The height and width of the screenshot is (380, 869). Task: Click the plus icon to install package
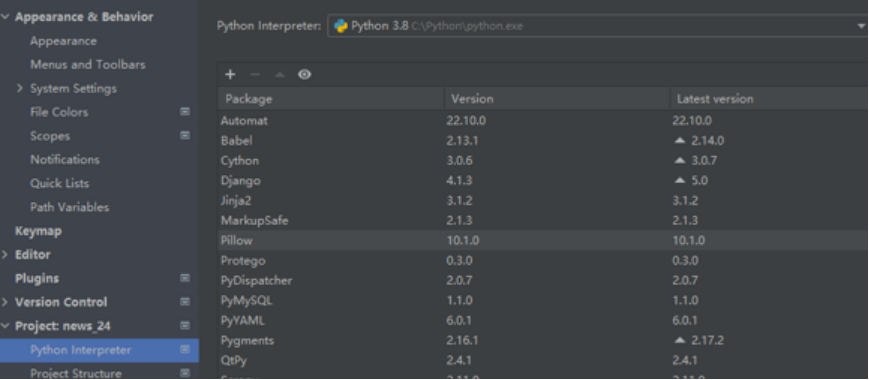point(231,75)
